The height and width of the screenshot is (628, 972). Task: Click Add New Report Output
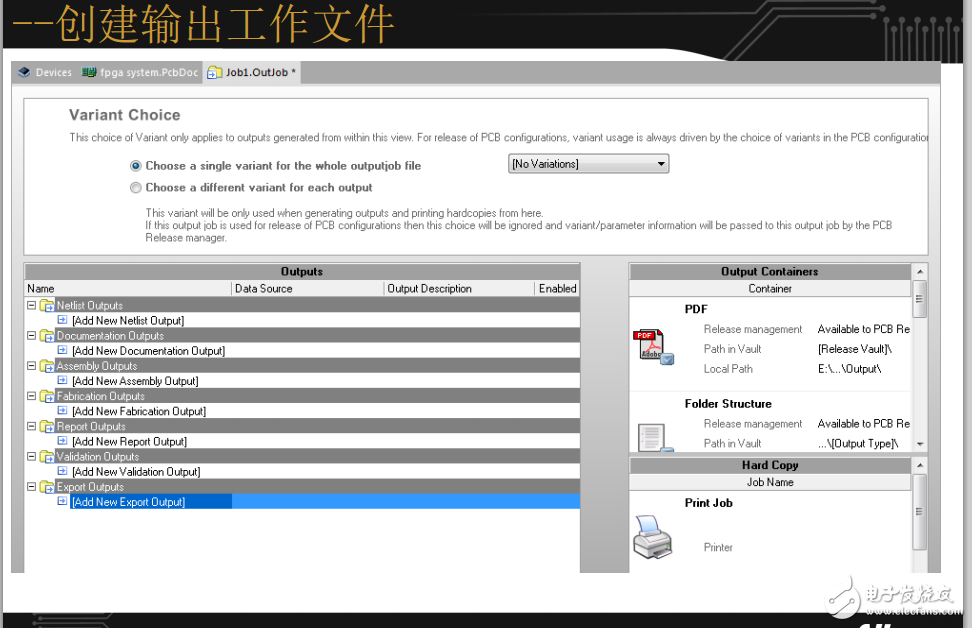(131, 441)
